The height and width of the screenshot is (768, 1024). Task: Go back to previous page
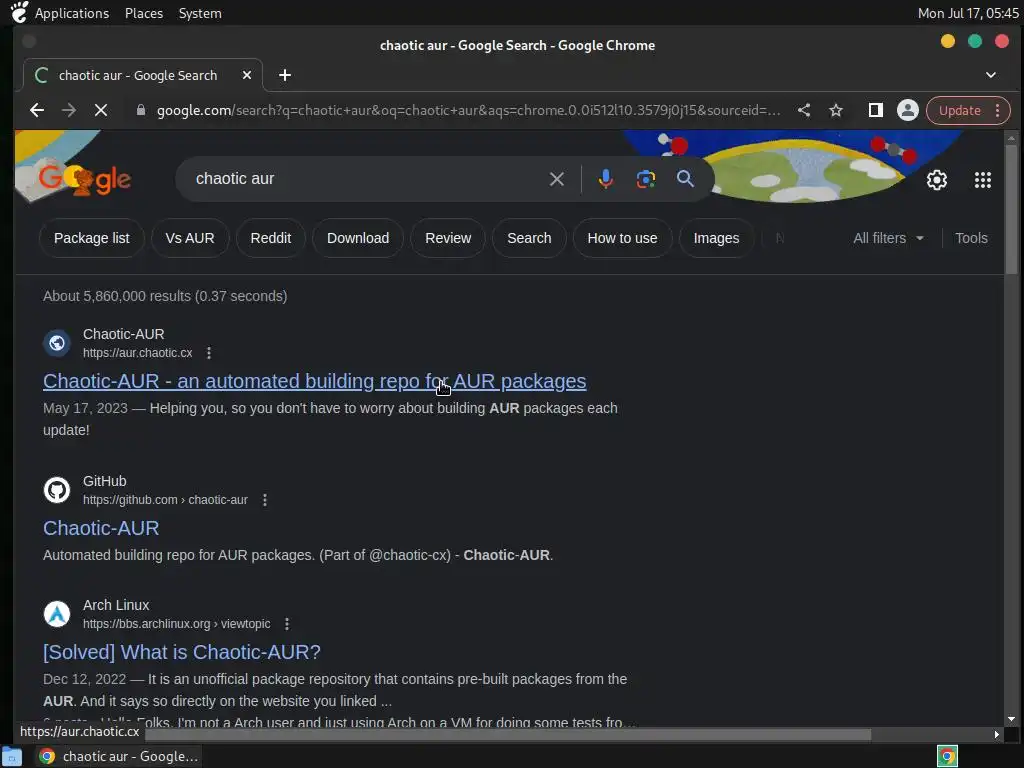[37, 110]
